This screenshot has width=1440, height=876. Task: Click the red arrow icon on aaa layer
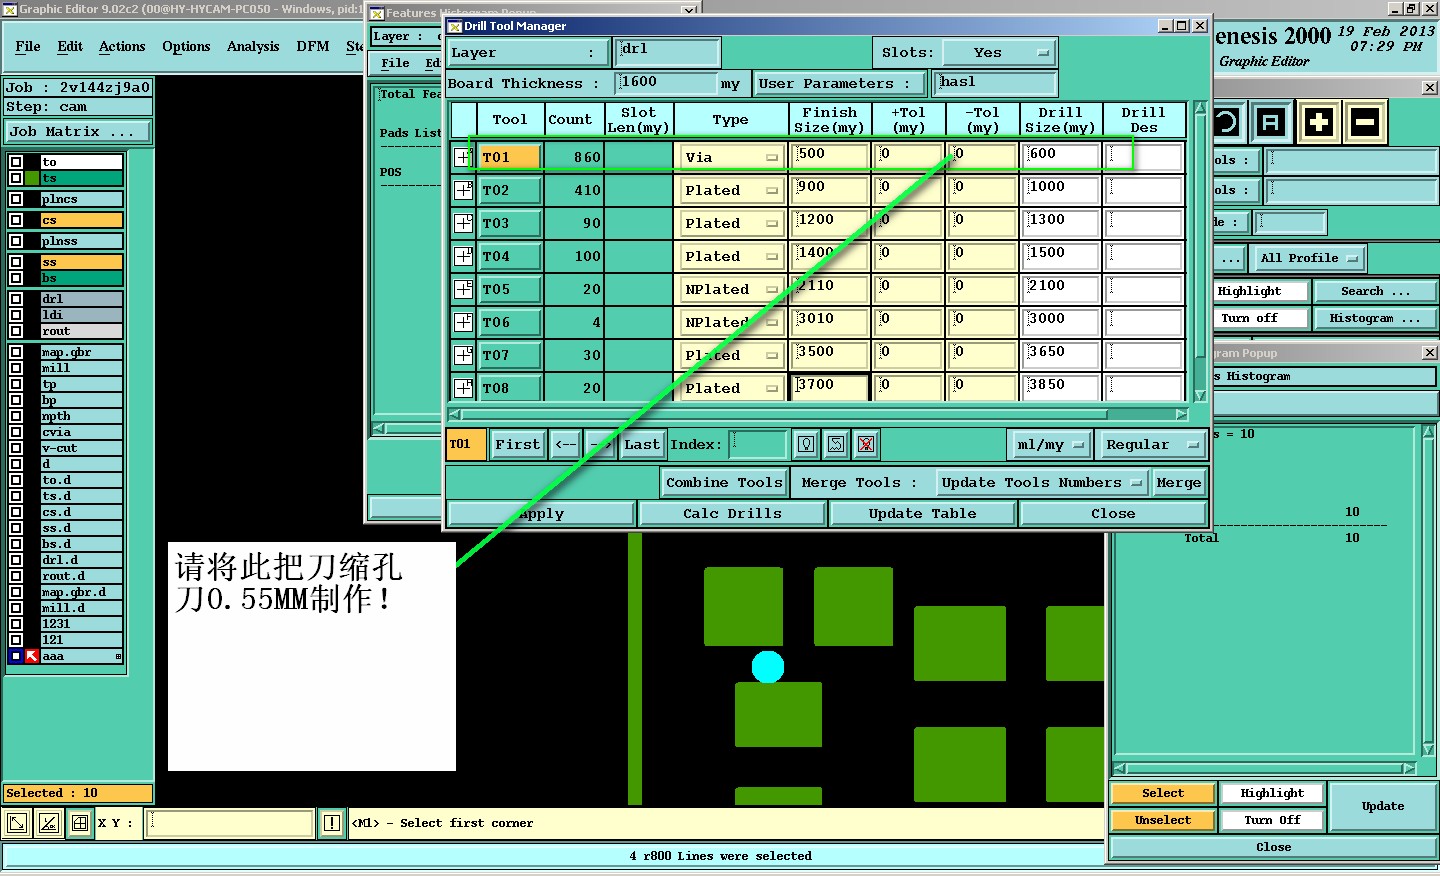(x=32, y=656)
